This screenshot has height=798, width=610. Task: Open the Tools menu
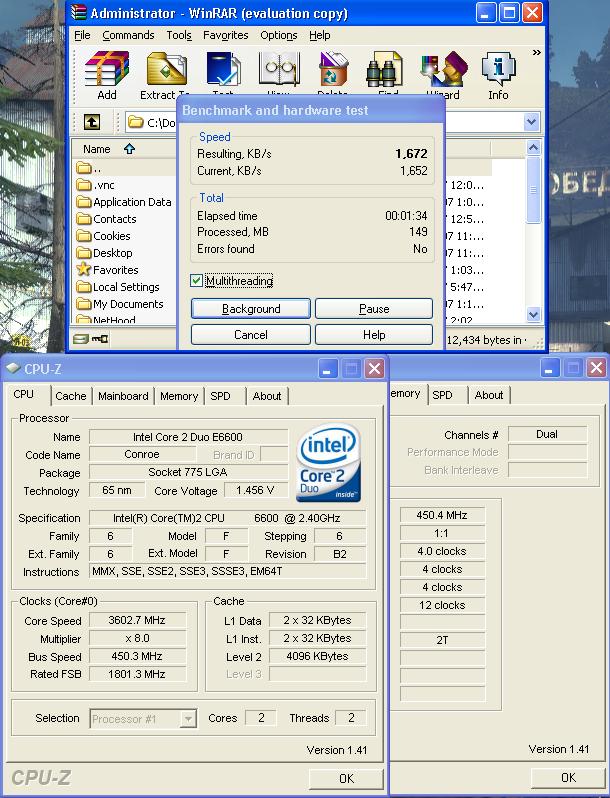pos(179,35)
